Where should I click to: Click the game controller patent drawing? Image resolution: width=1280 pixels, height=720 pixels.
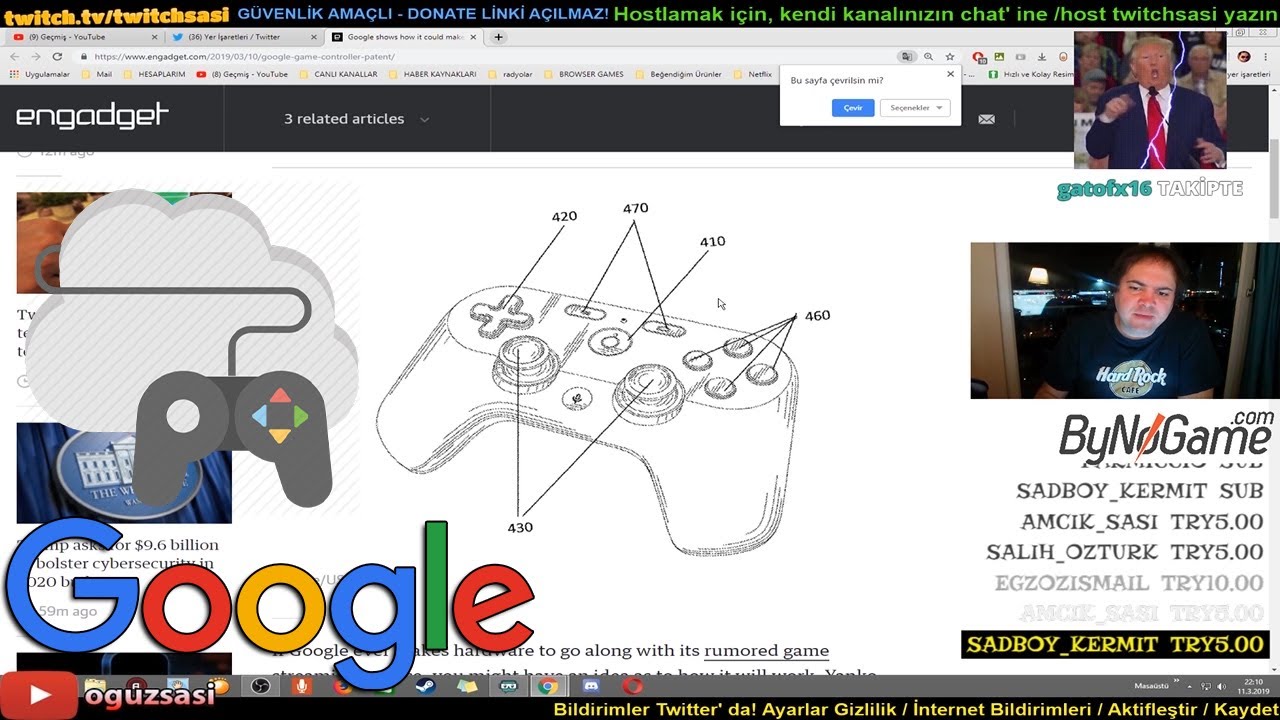(x=604, y=378)
